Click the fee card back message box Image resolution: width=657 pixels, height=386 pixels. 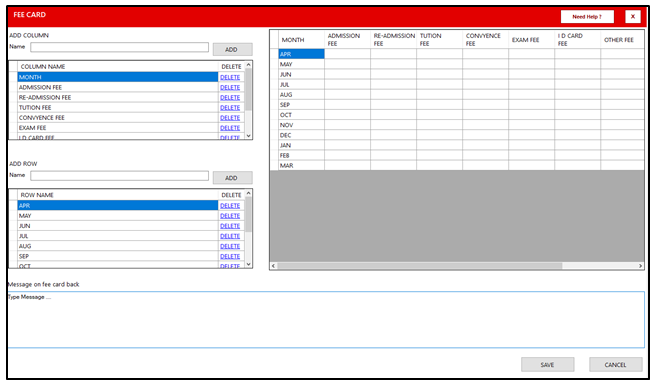[x=326, y=319]
